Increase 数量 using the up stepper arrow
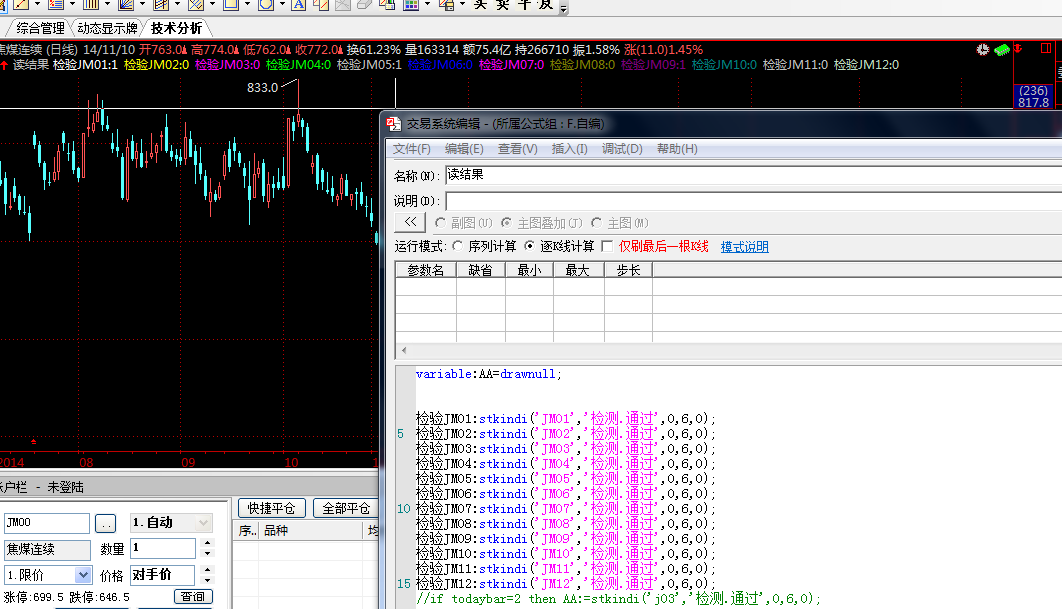Image resolution: width=1062 pixels, height=609 pixels. (x=207, y=544)
